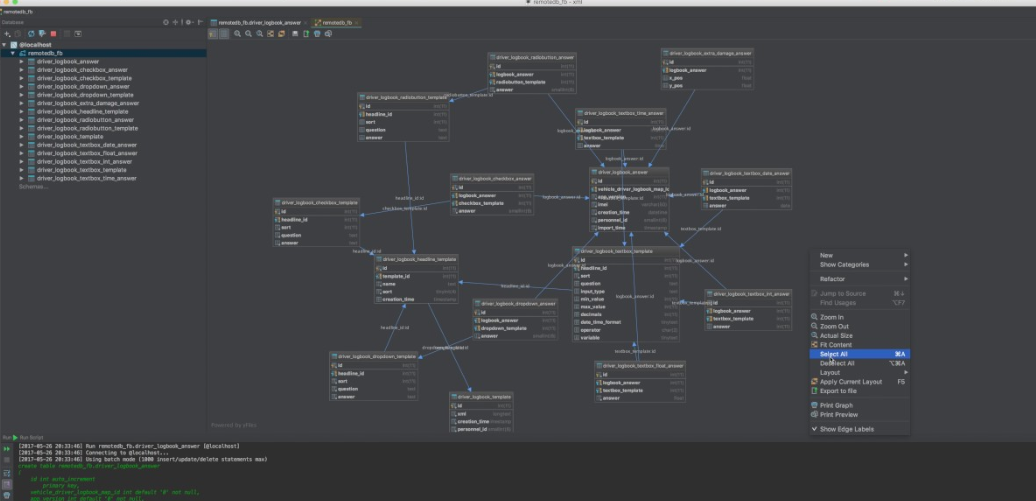Click the red stop icon in the Database toolbar
The image size is (1036, 501).
tap(54, 34)
